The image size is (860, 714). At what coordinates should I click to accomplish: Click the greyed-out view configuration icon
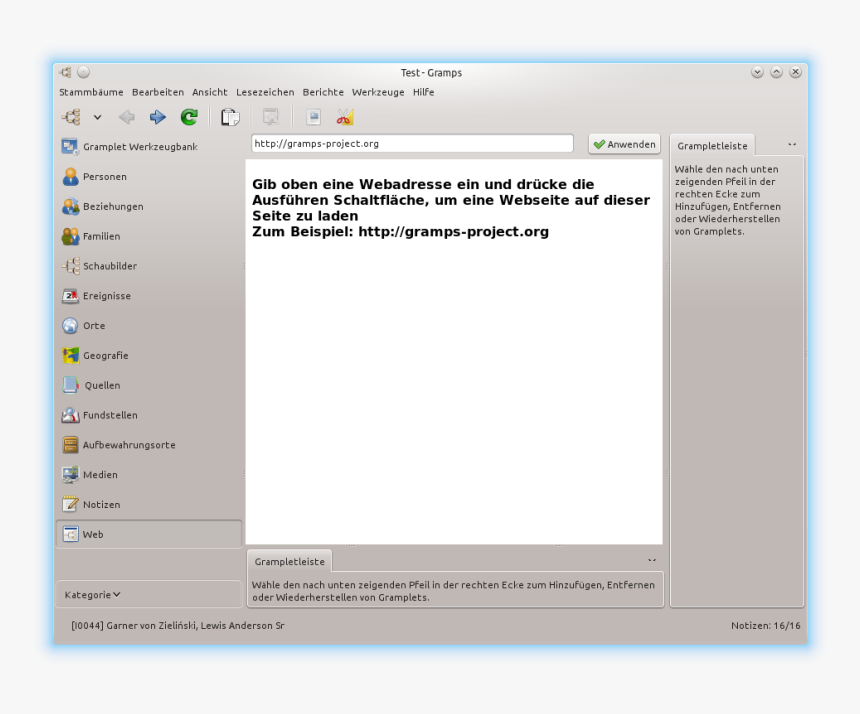click(x=271, y=117)
